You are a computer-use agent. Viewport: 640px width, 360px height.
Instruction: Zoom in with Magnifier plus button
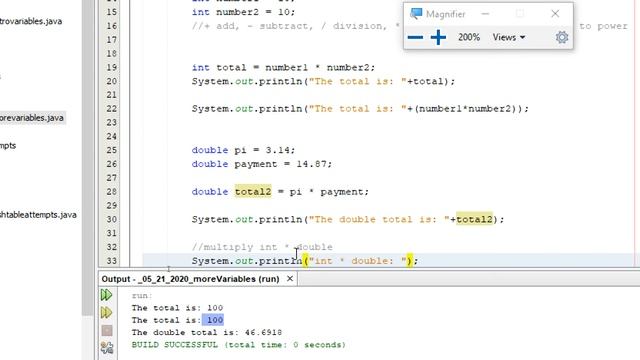[438, 38]
